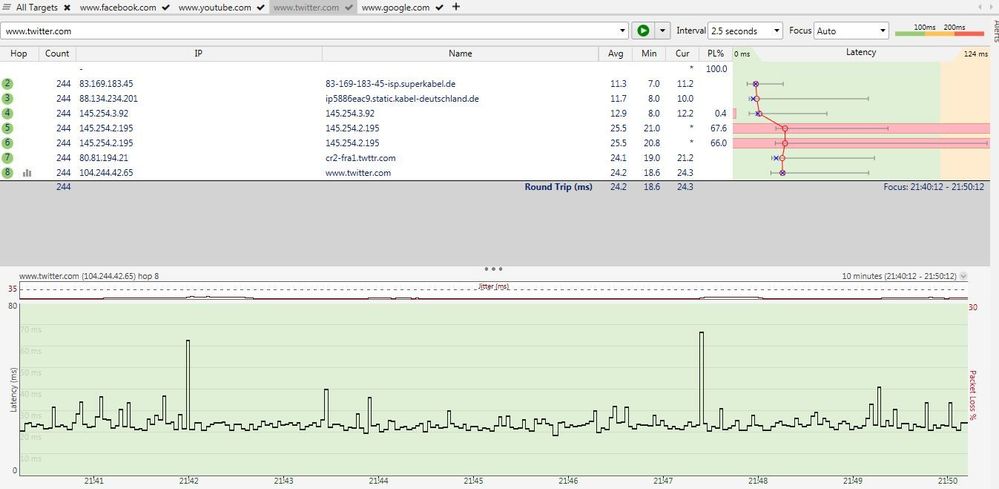Click the 66.0 packet loss value
This screenshot has width=999, height=489.
coord(718,143)
